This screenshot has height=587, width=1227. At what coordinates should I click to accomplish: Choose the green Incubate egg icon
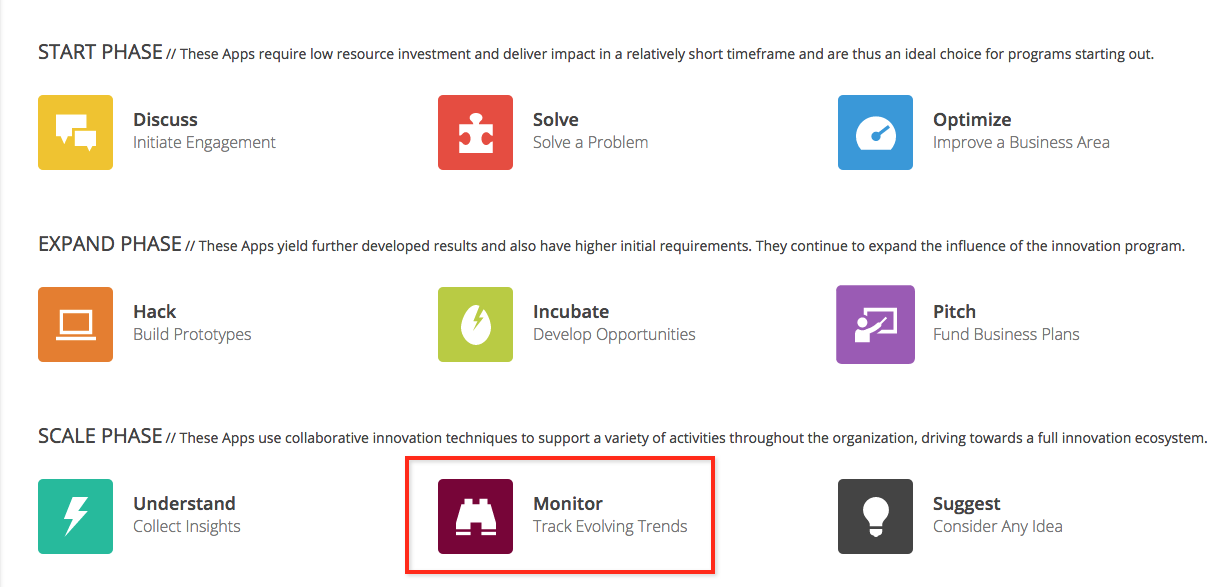[x=475, y=324]
